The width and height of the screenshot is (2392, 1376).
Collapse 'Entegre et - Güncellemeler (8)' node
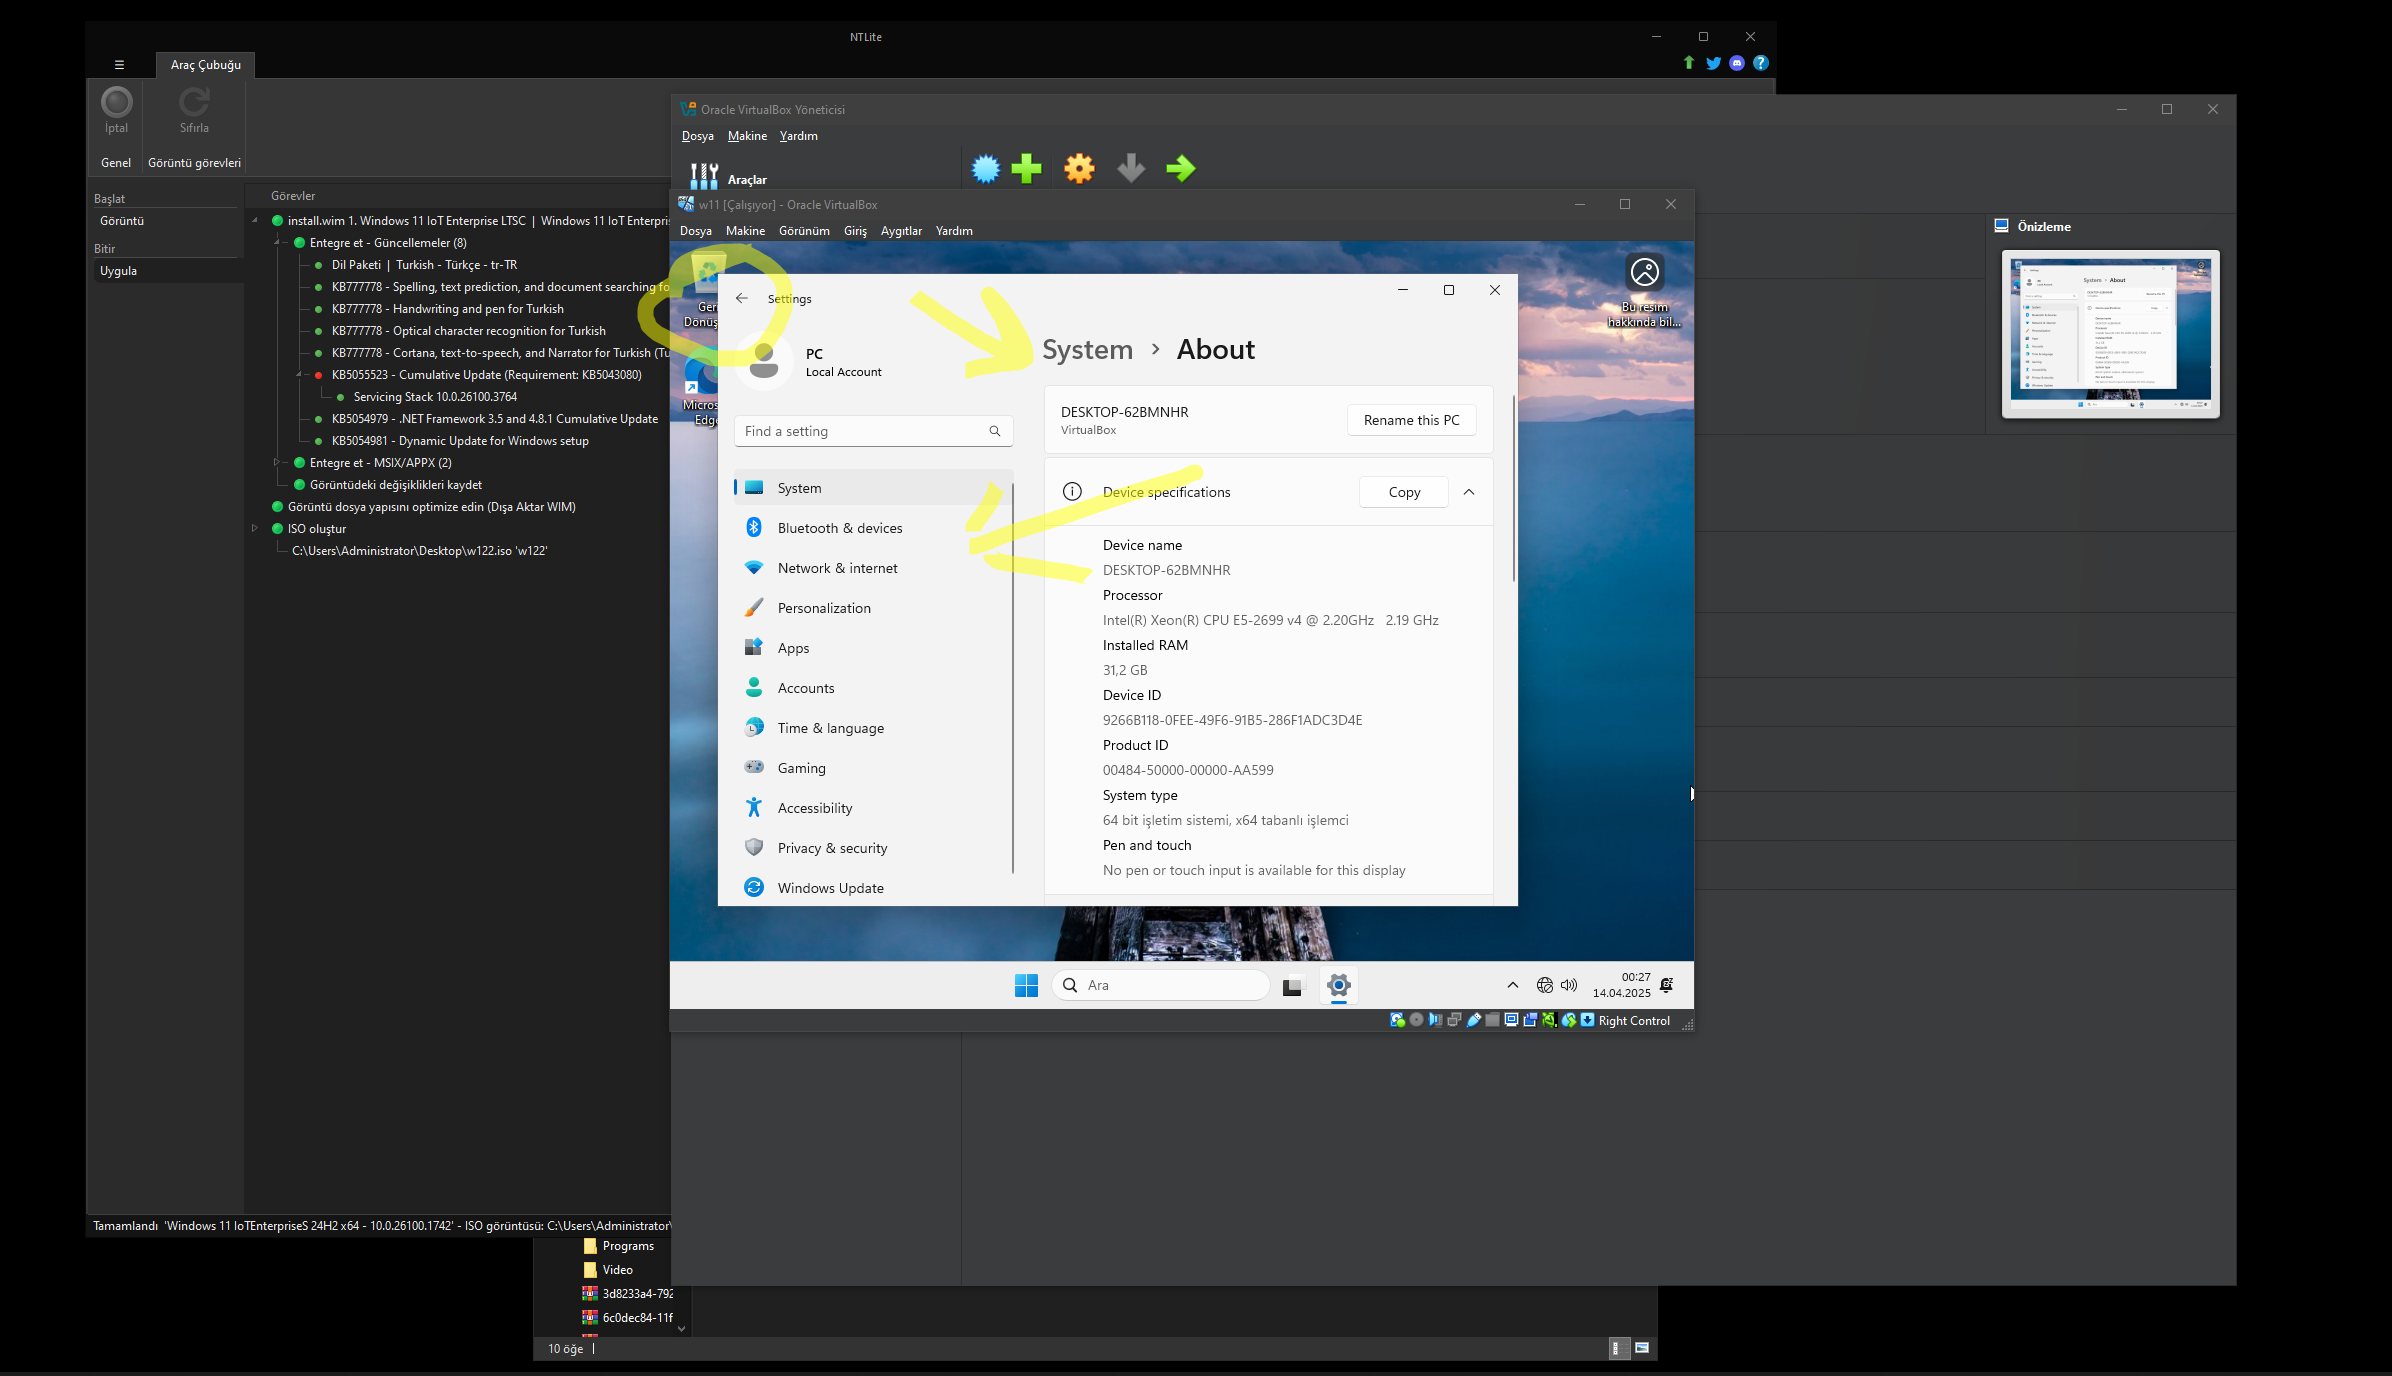(x=277, y=242)
